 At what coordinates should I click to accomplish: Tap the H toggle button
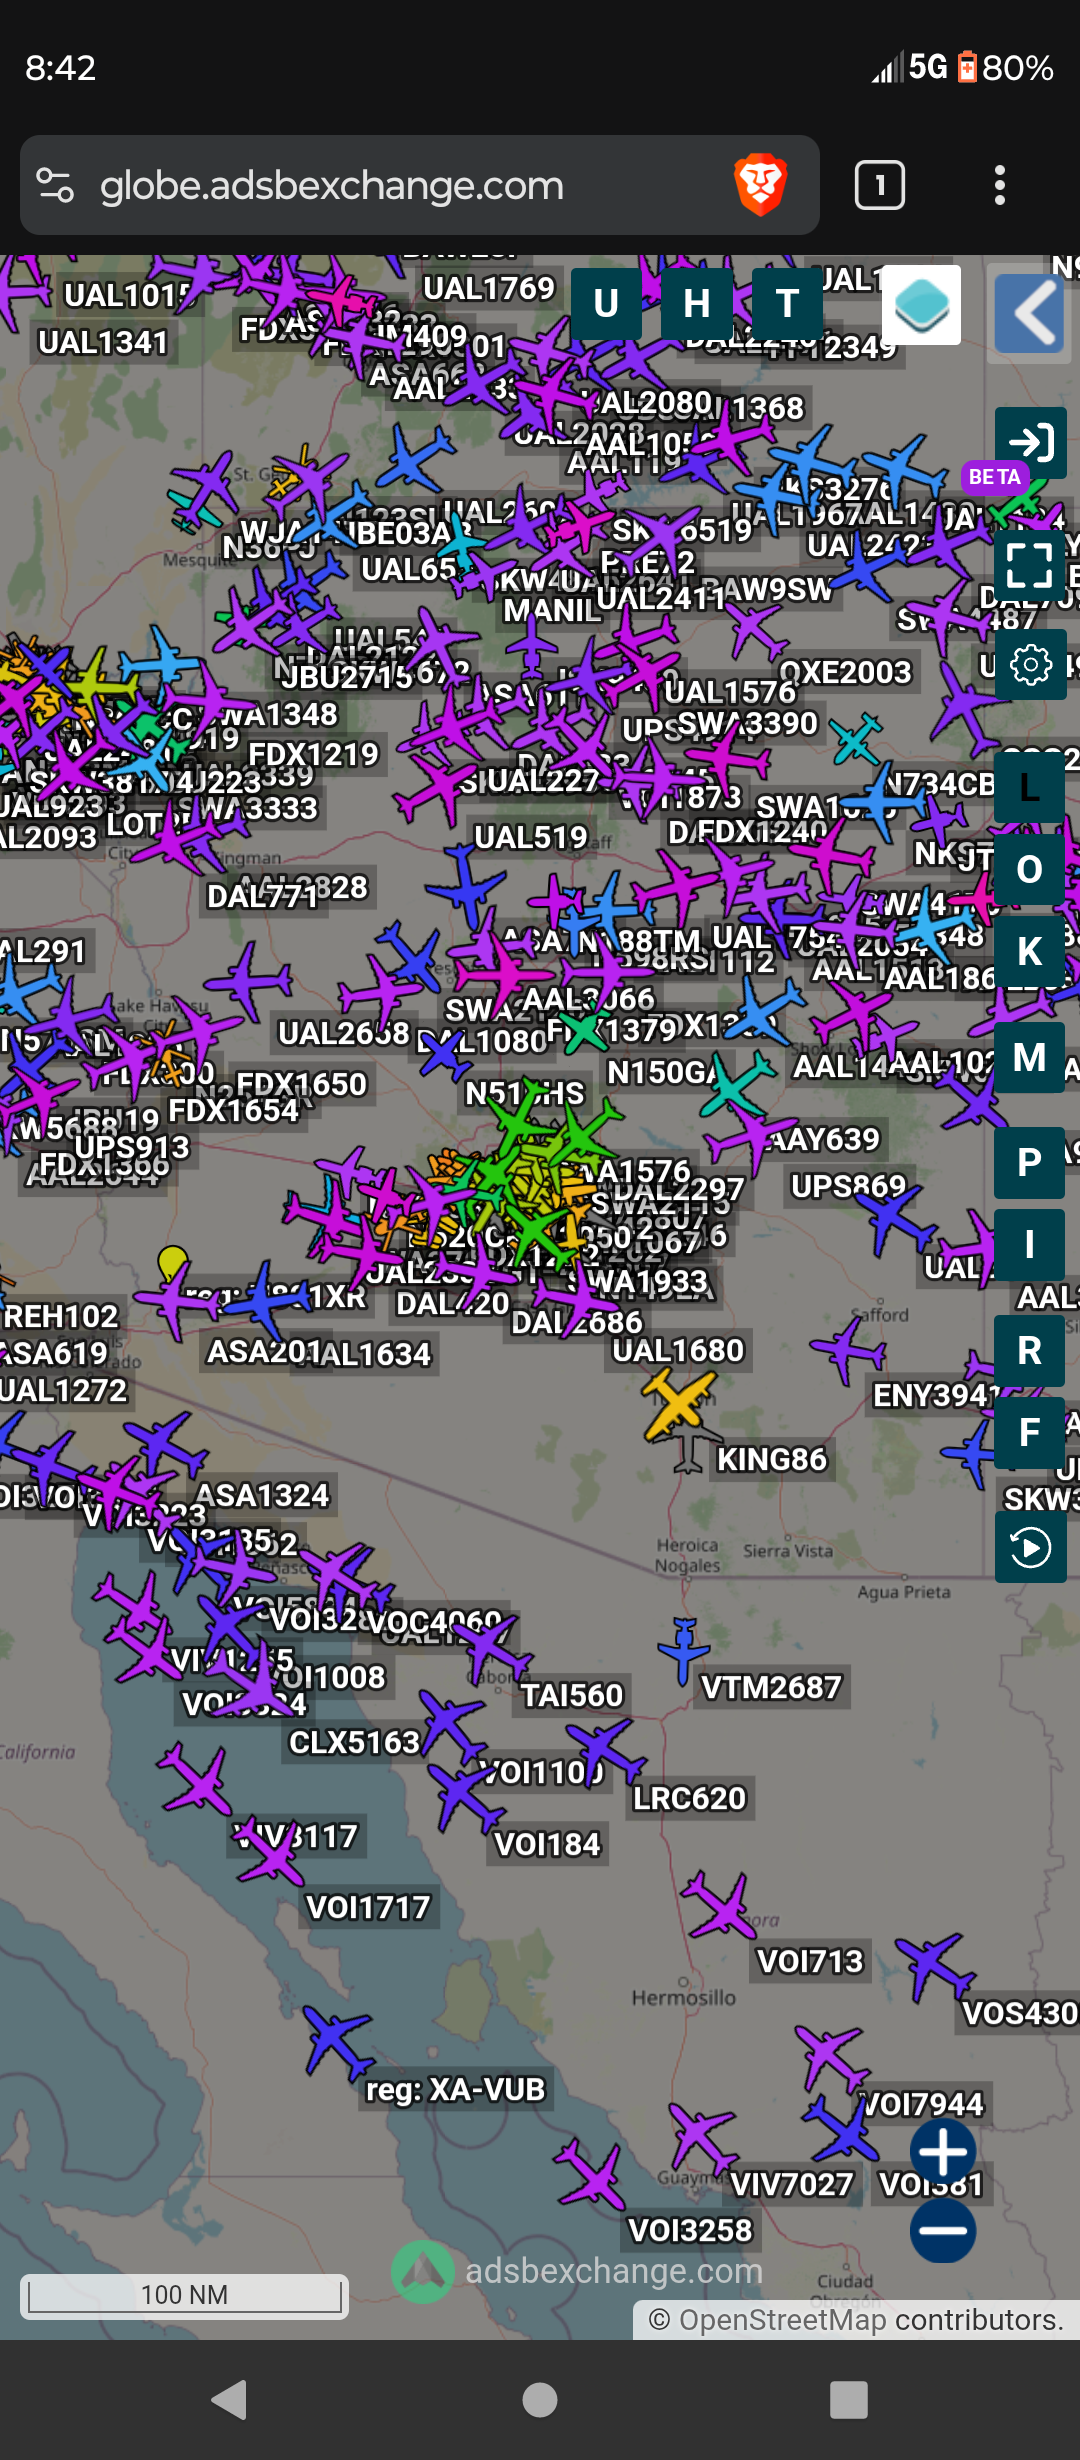pos(697,303)
